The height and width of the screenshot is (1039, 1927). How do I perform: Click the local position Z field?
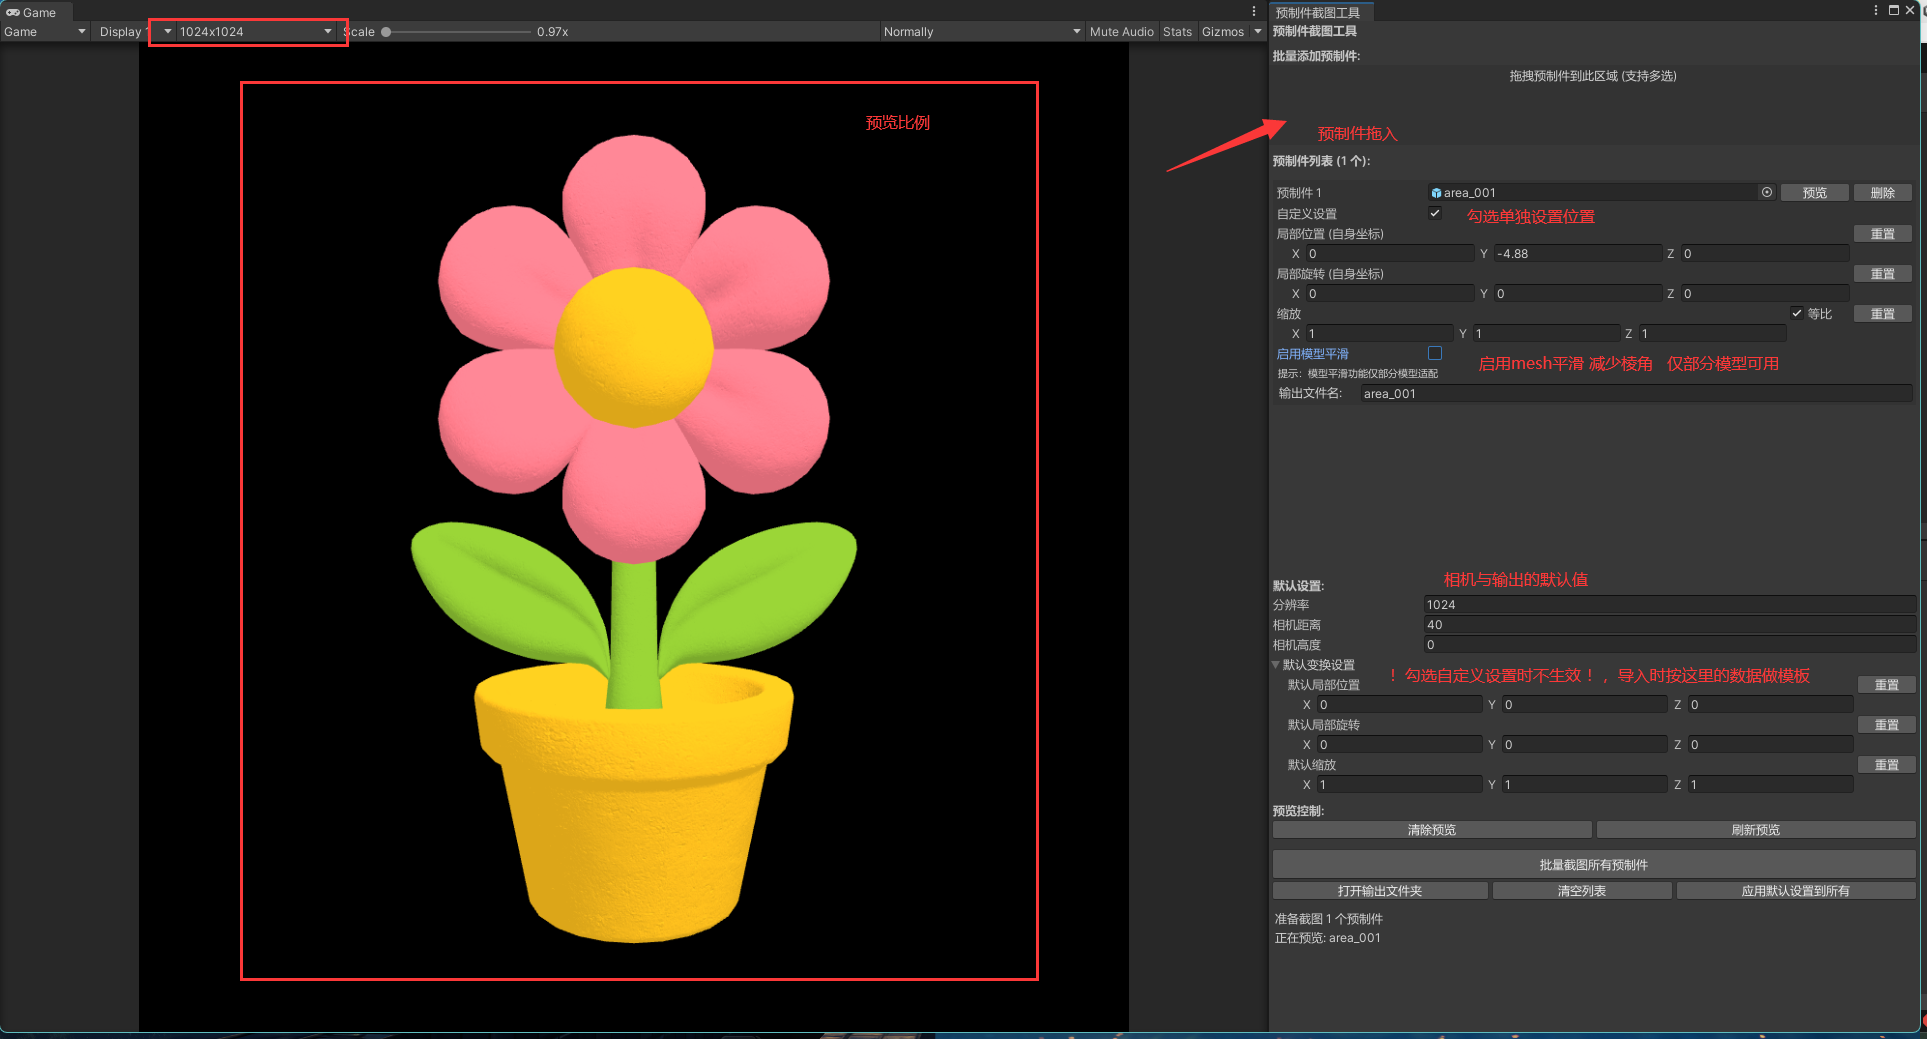coord(1764,253)
